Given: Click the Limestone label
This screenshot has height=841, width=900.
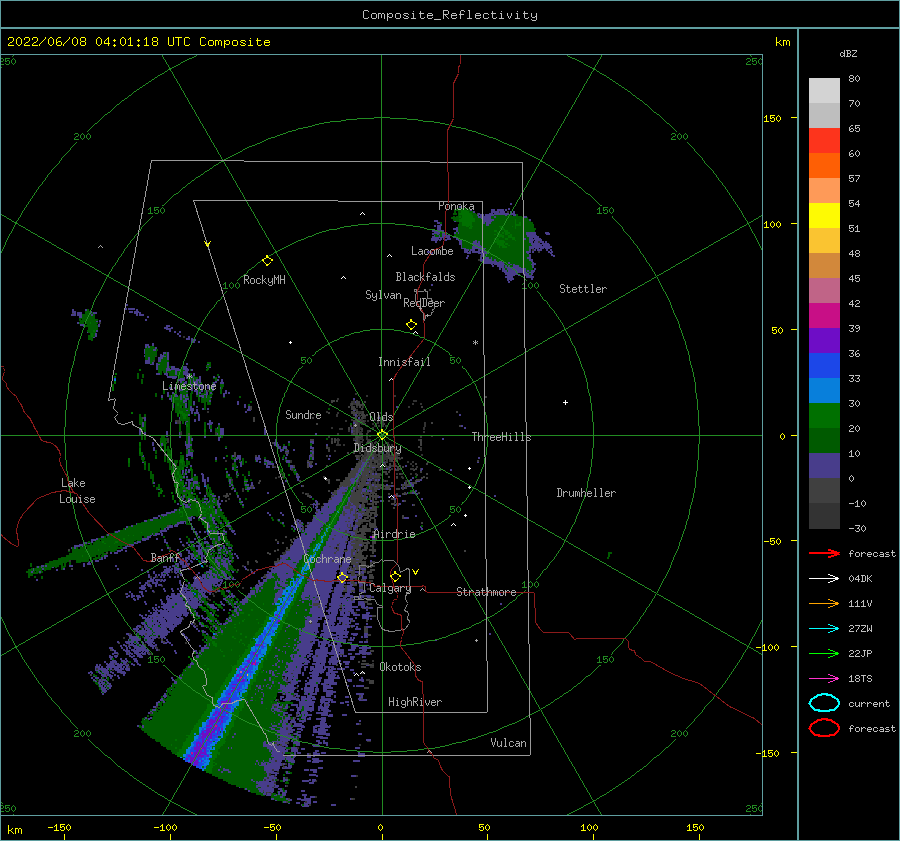Looking at the screenshot, I should [x=189, y=386].
